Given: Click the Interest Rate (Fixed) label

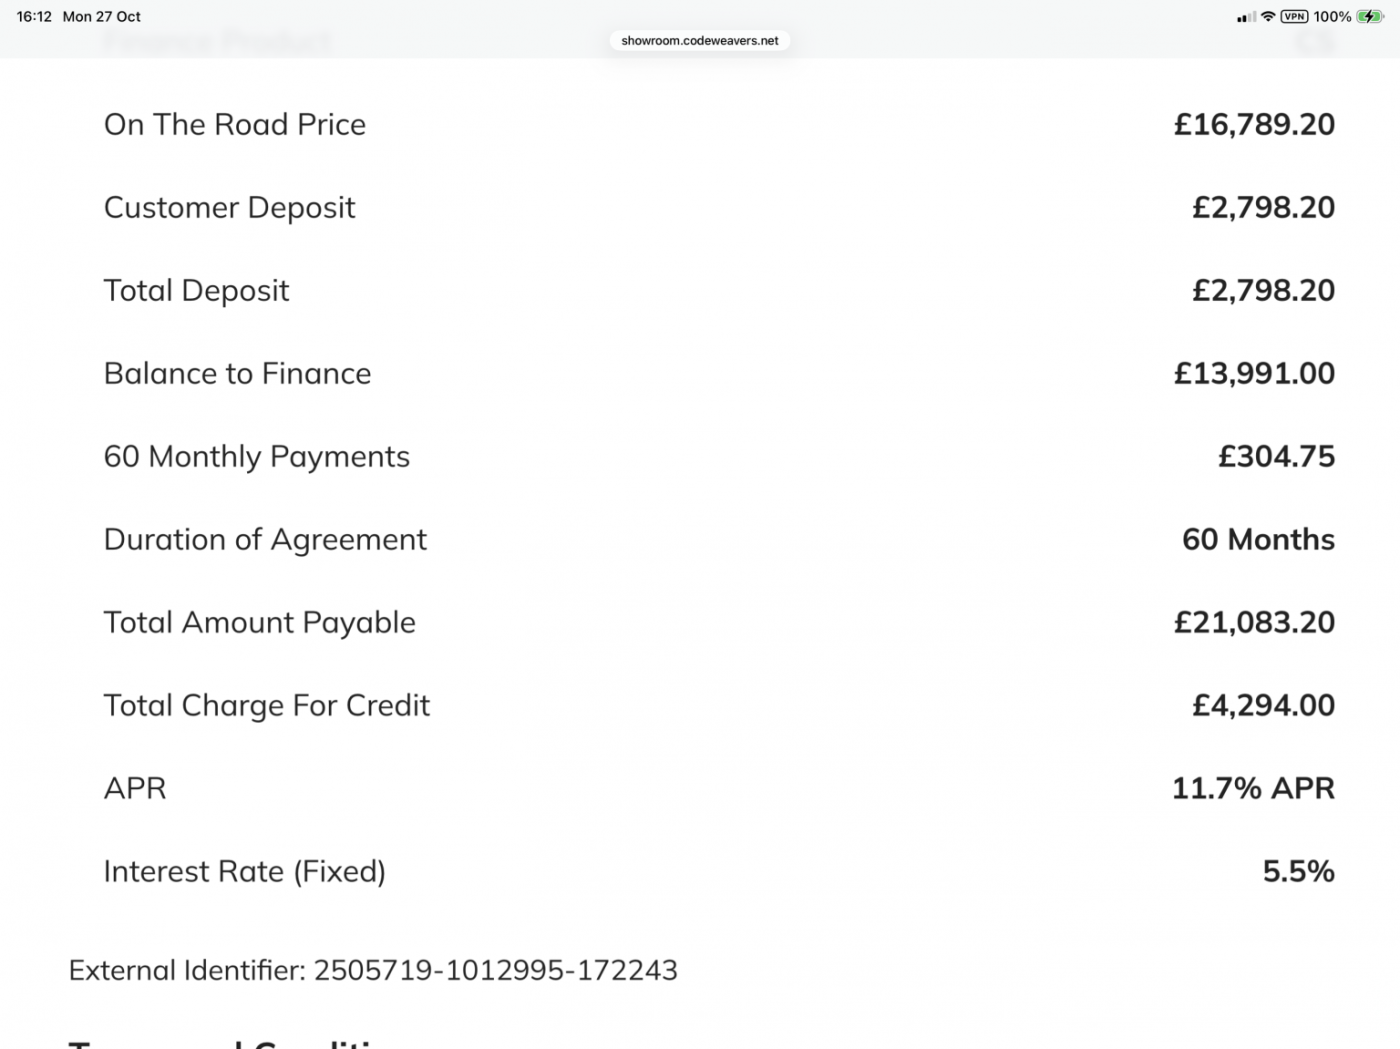Looking at the screenshot, I should point(244,871).
